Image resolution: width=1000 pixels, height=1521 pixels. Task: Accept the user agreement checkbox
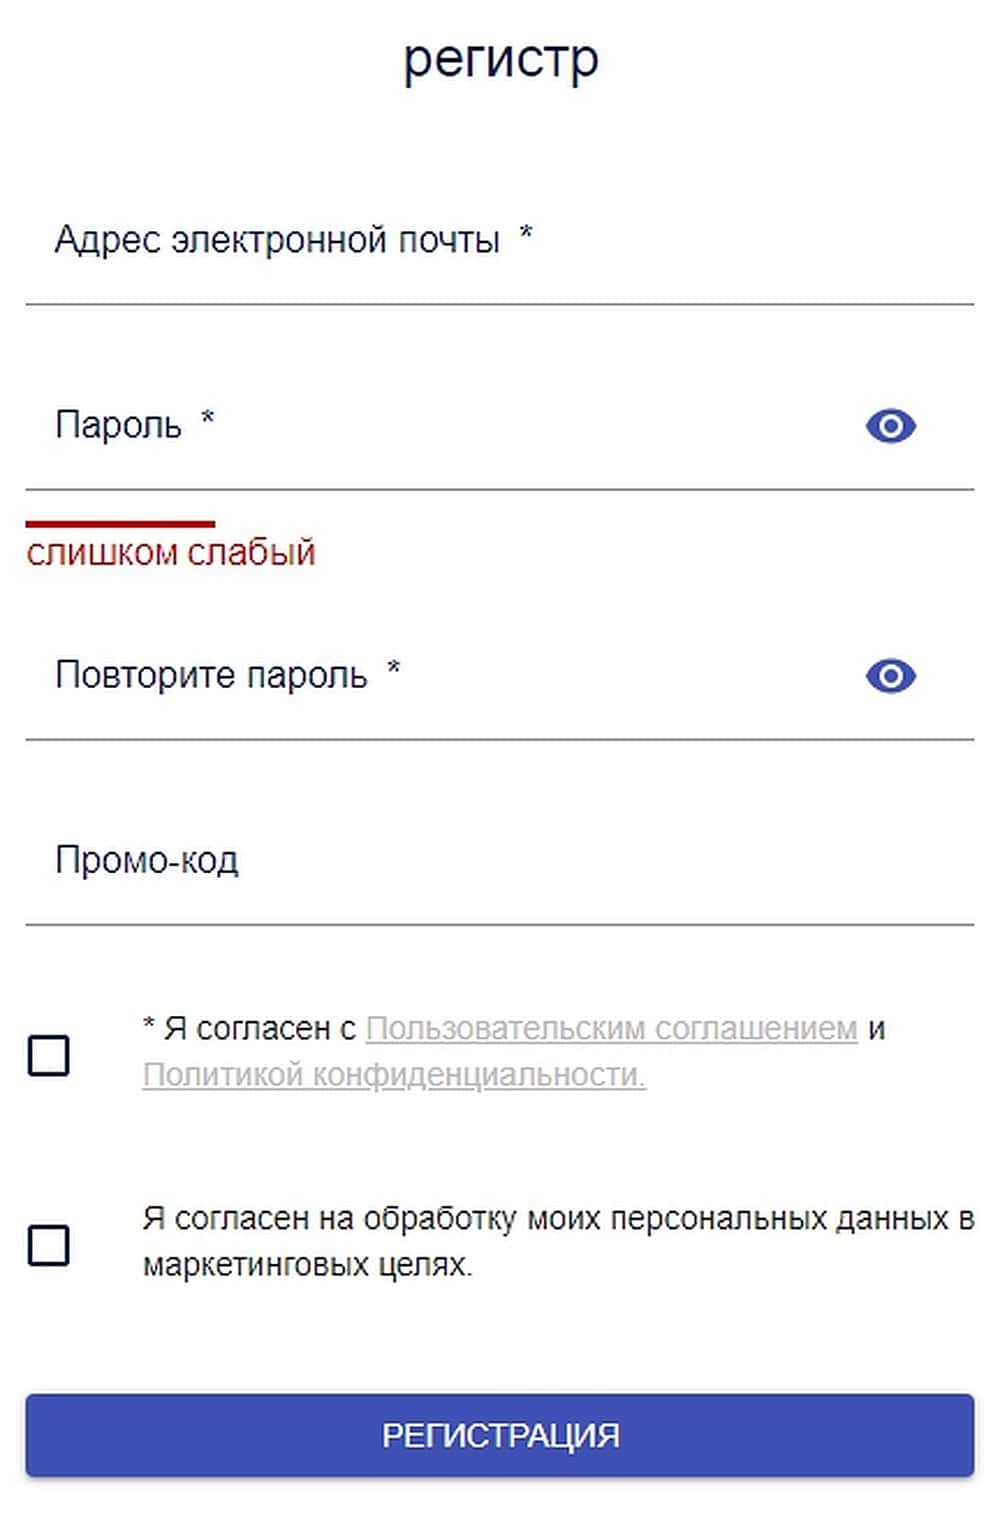point(49,1055)
